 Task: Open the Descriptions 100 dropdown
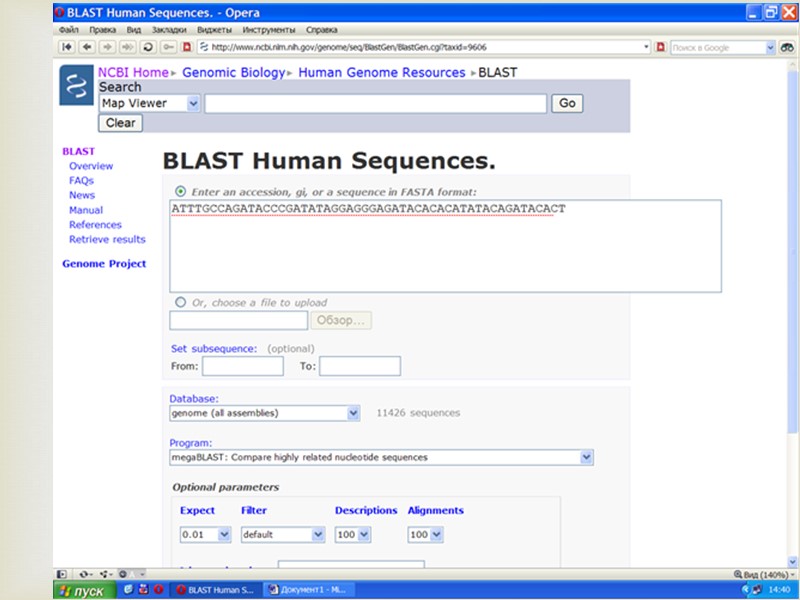pyautogui.click(x=364, y=535)
